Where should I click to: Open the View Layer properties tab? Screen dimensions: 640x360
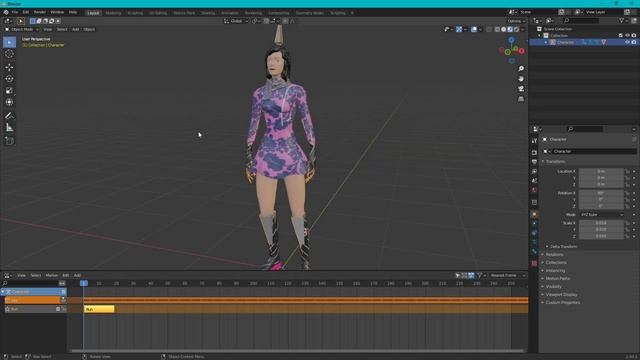pyautogui.click(x=534, y=171)
